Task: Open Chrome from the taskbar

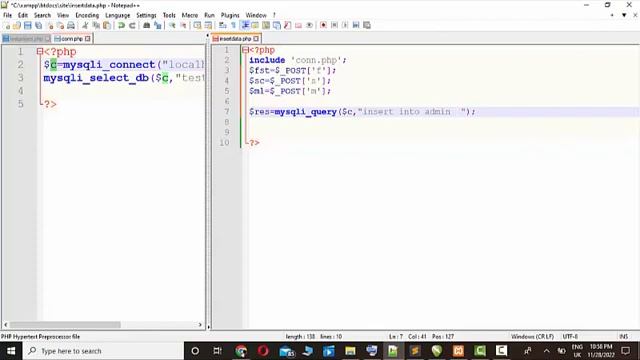Action: click(x=241, y=351)
